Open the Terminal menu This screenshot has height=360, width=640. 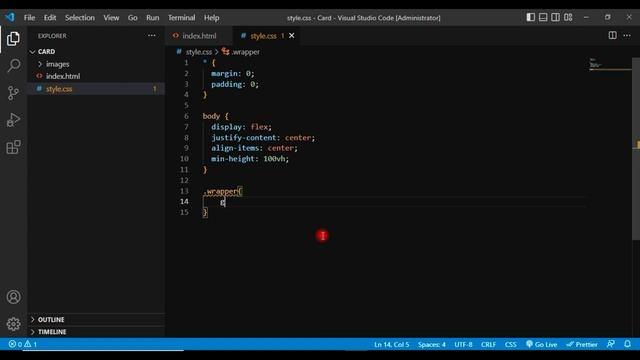point(182,18)
